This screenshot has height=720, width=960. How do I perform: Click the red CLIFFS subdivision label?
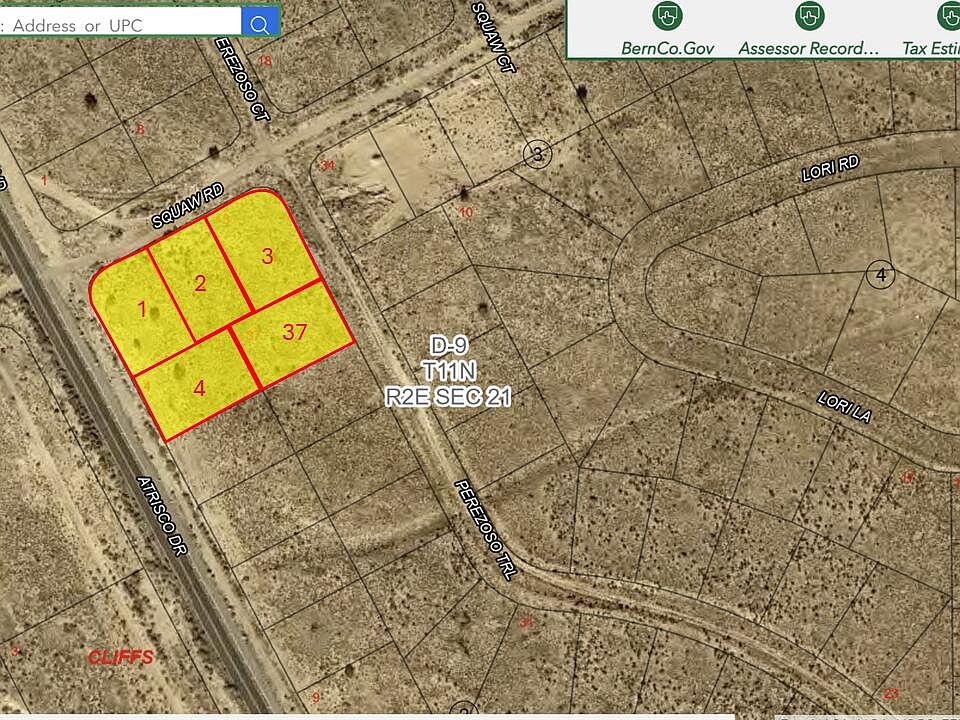coord(121,658)
